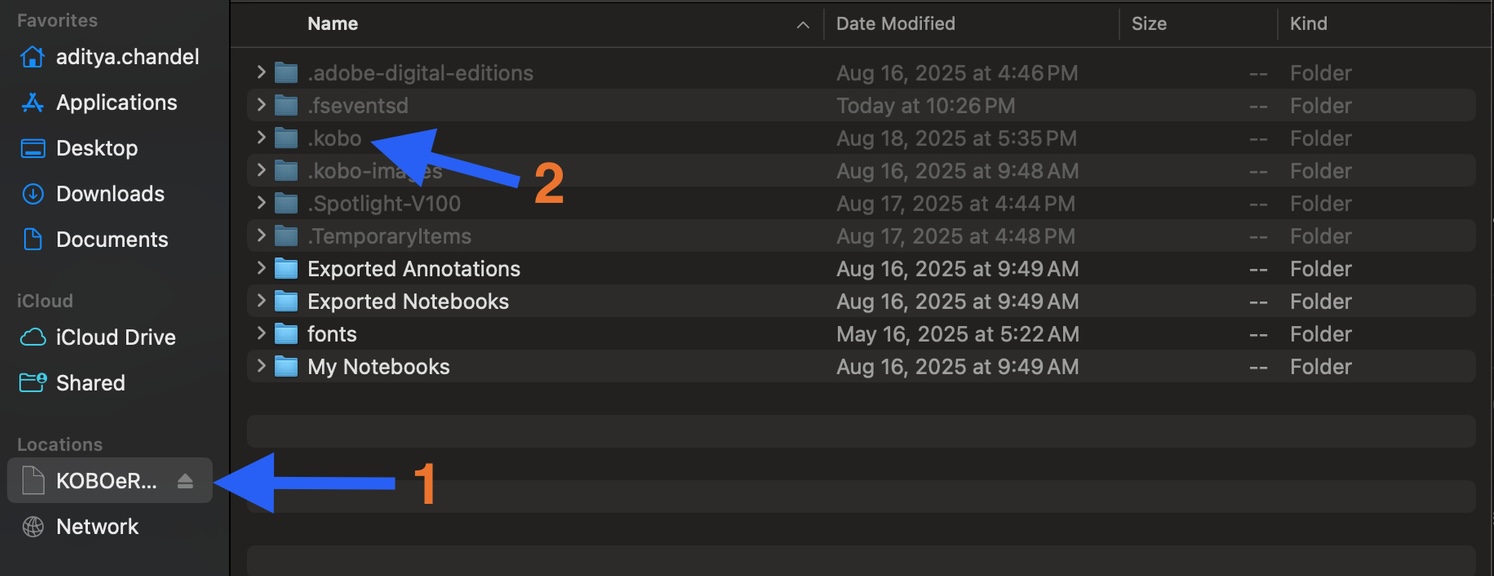This screenshot has height=576, width=1494.
Task: Open Applications in sidebar
Action: pos(116,103)
